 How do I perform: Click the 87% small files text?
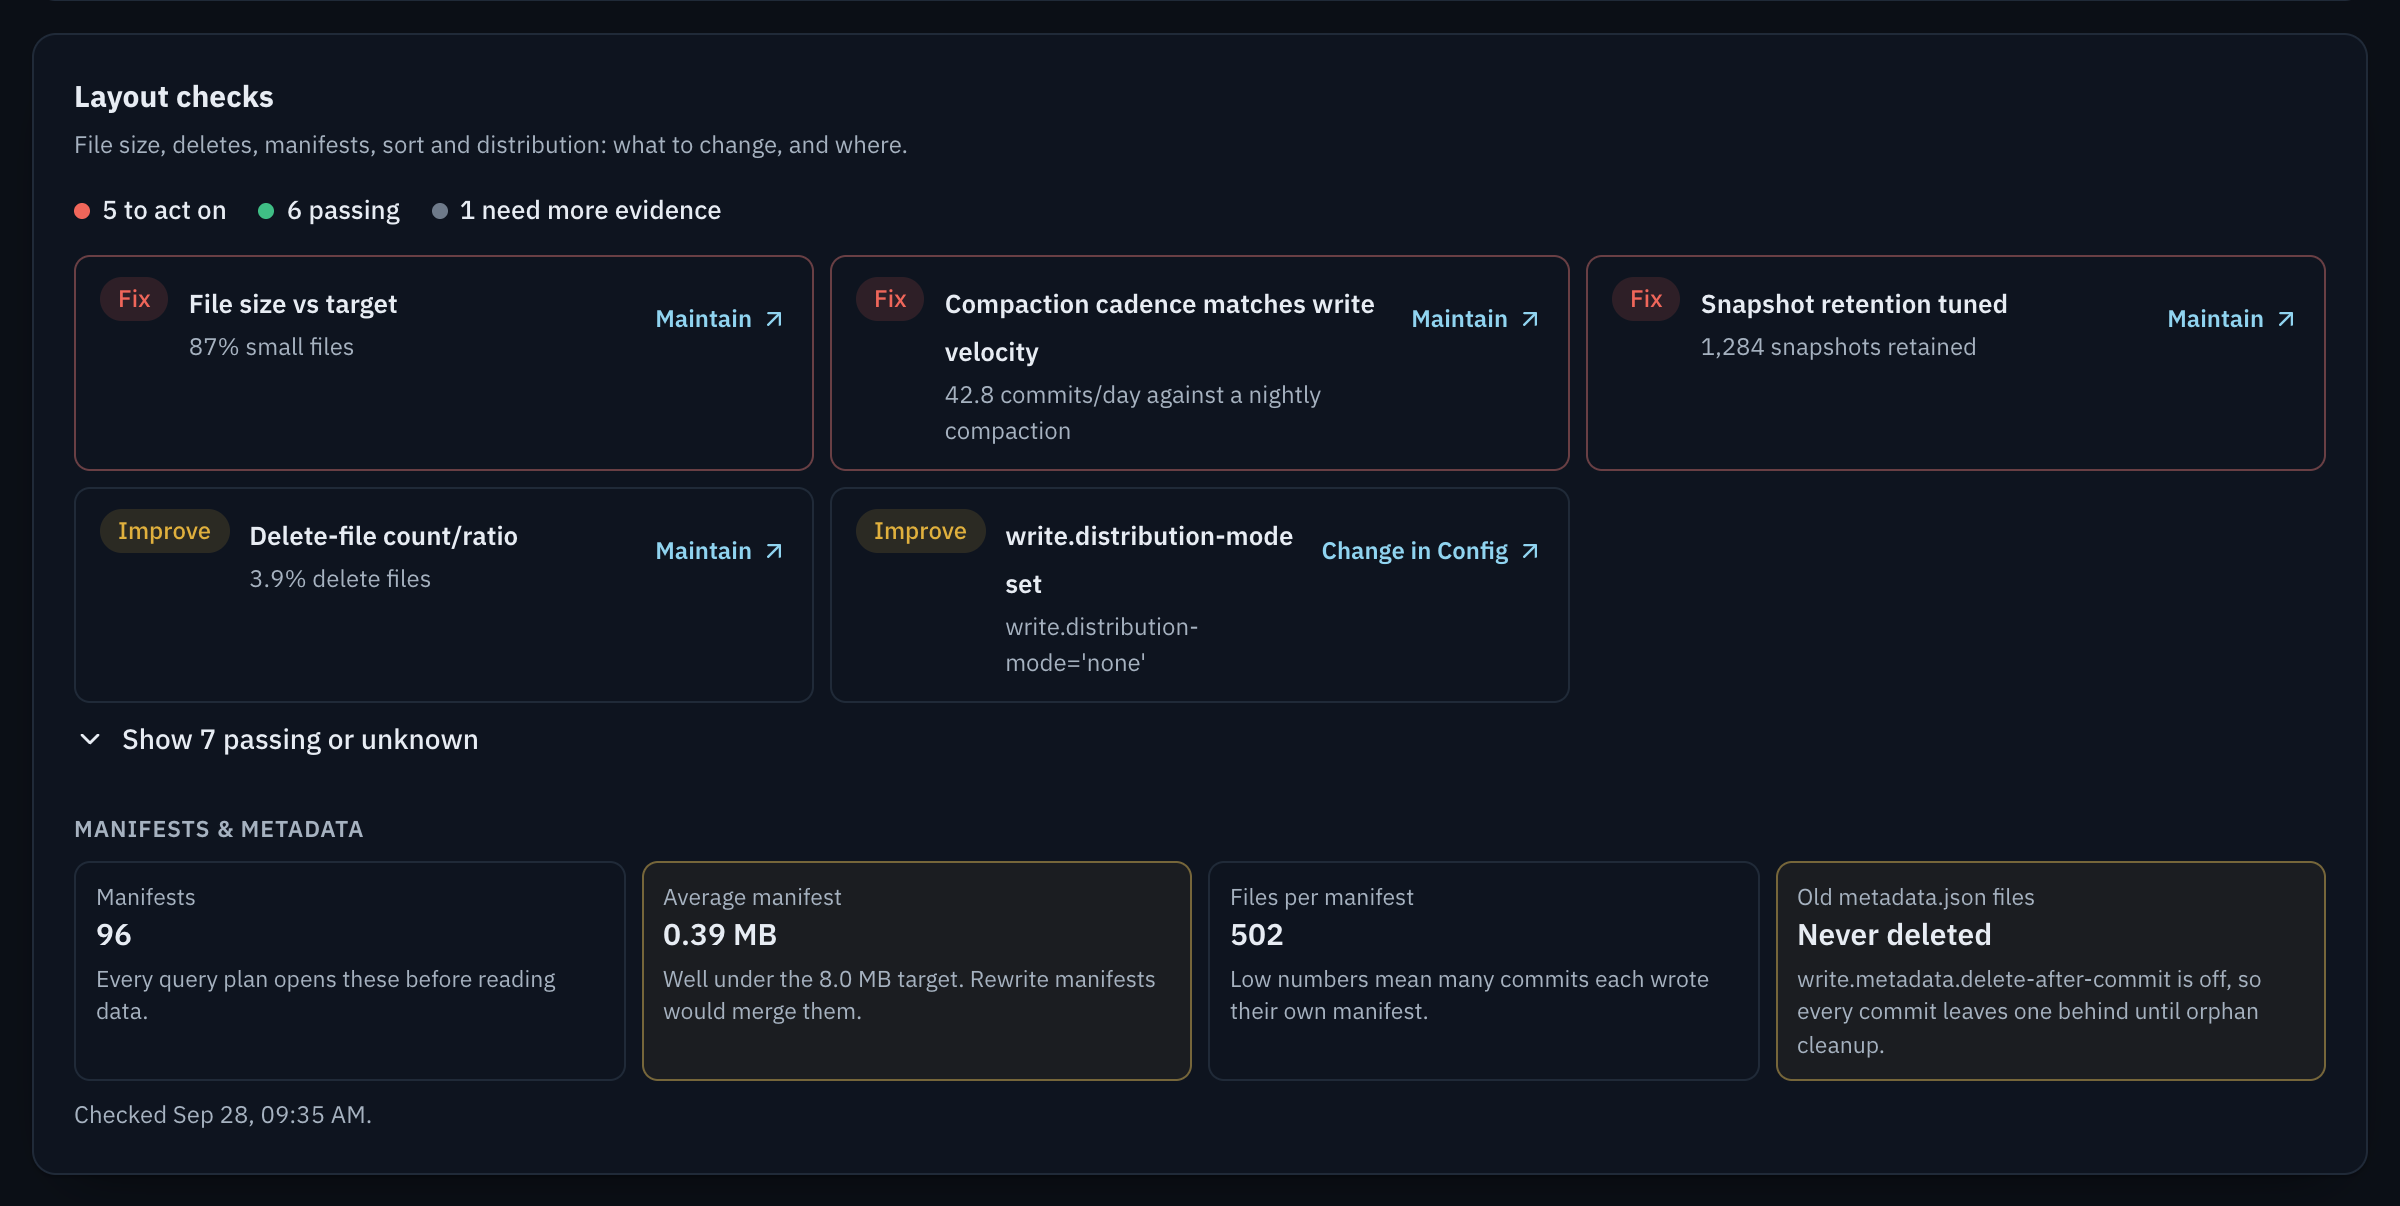point(272,347)
